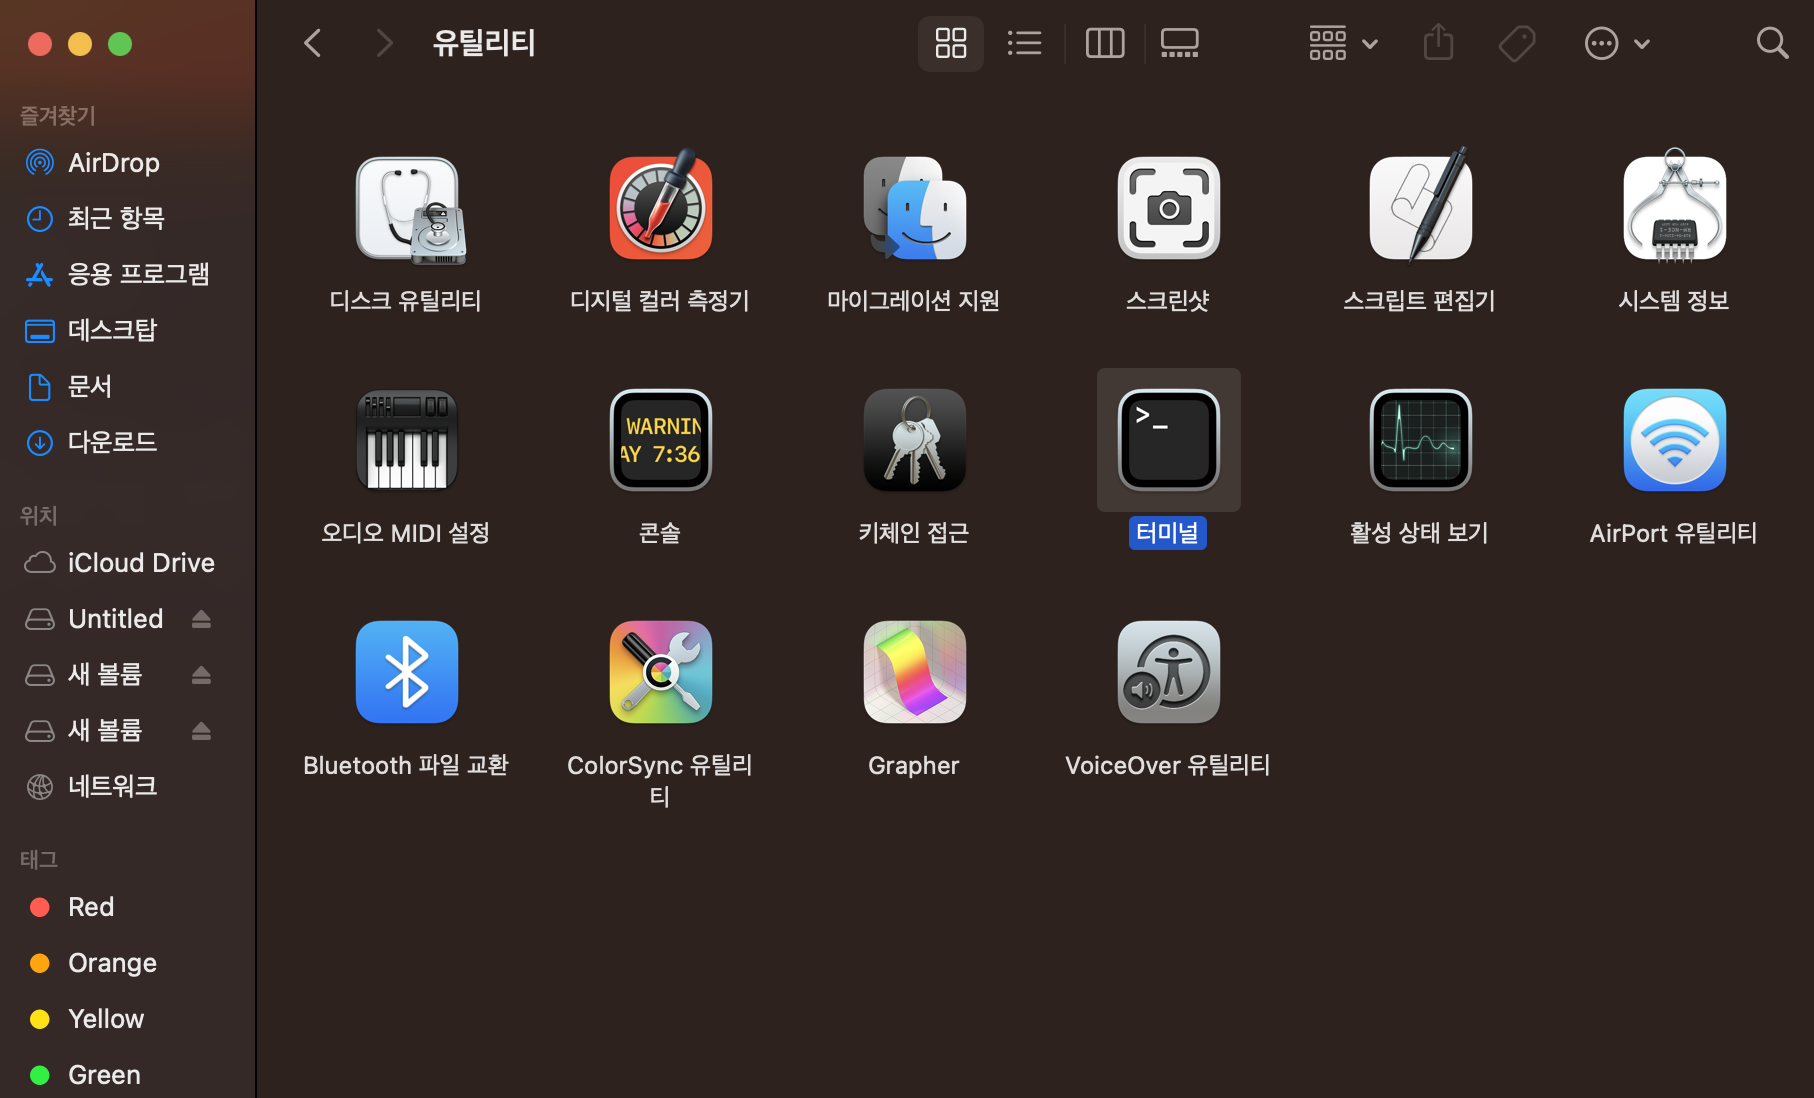Click the 오디오 MIDI 설정 icon

(407, 440)
